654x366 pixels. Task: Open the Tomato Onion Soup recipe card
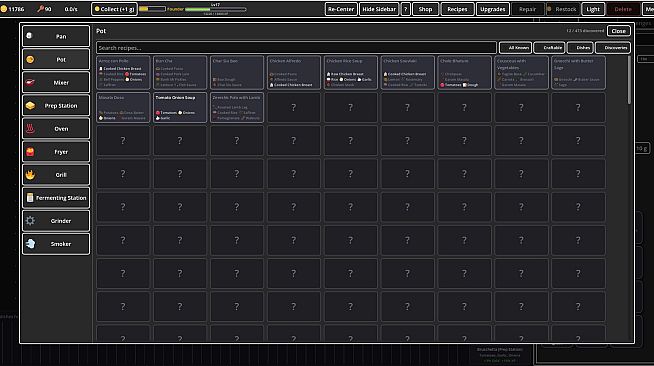tap(180, 108)
